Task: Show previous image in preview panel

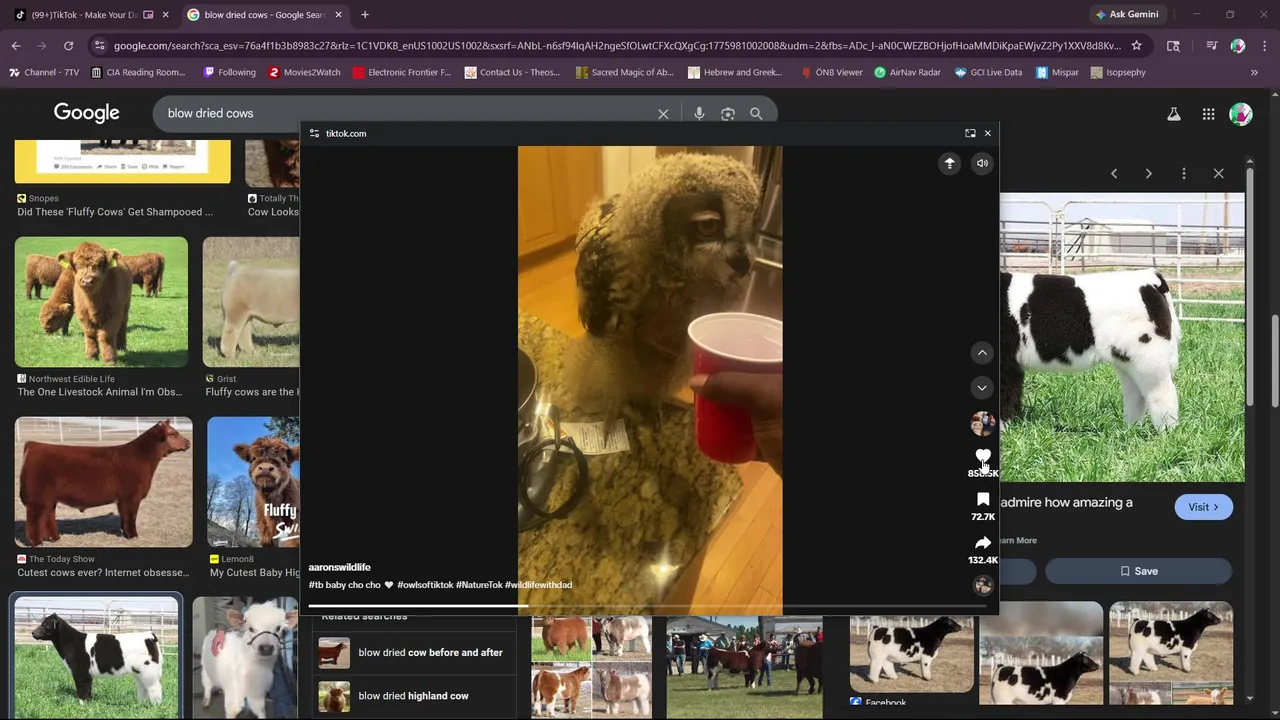Action: coord(1114,173)
